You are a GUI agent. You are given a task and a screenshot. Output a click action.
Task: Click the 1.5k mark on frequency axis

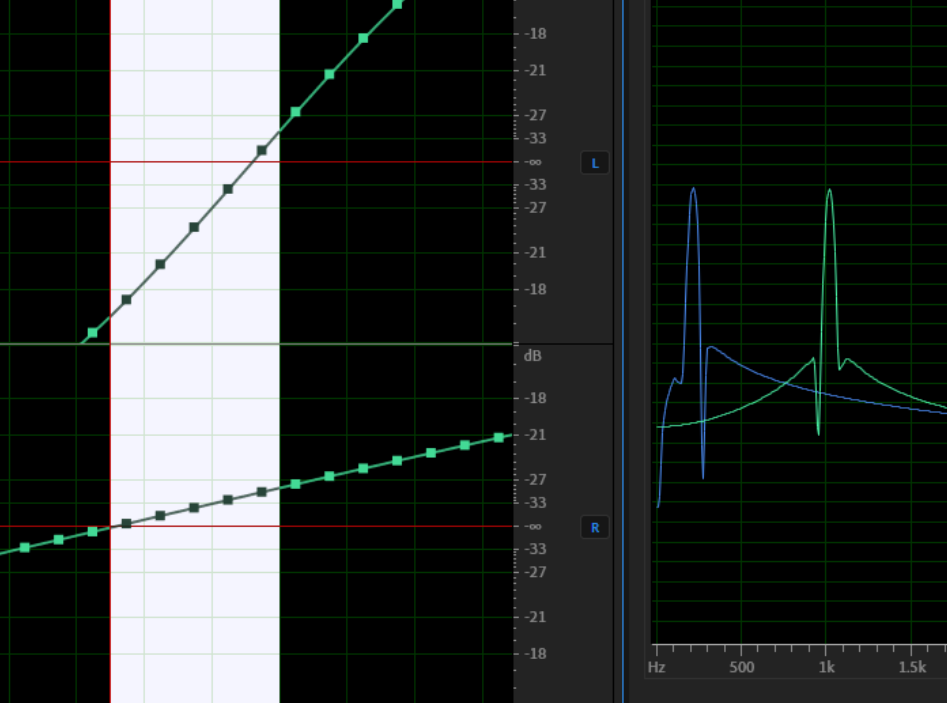pyautogui.click(x=911, y=667)
